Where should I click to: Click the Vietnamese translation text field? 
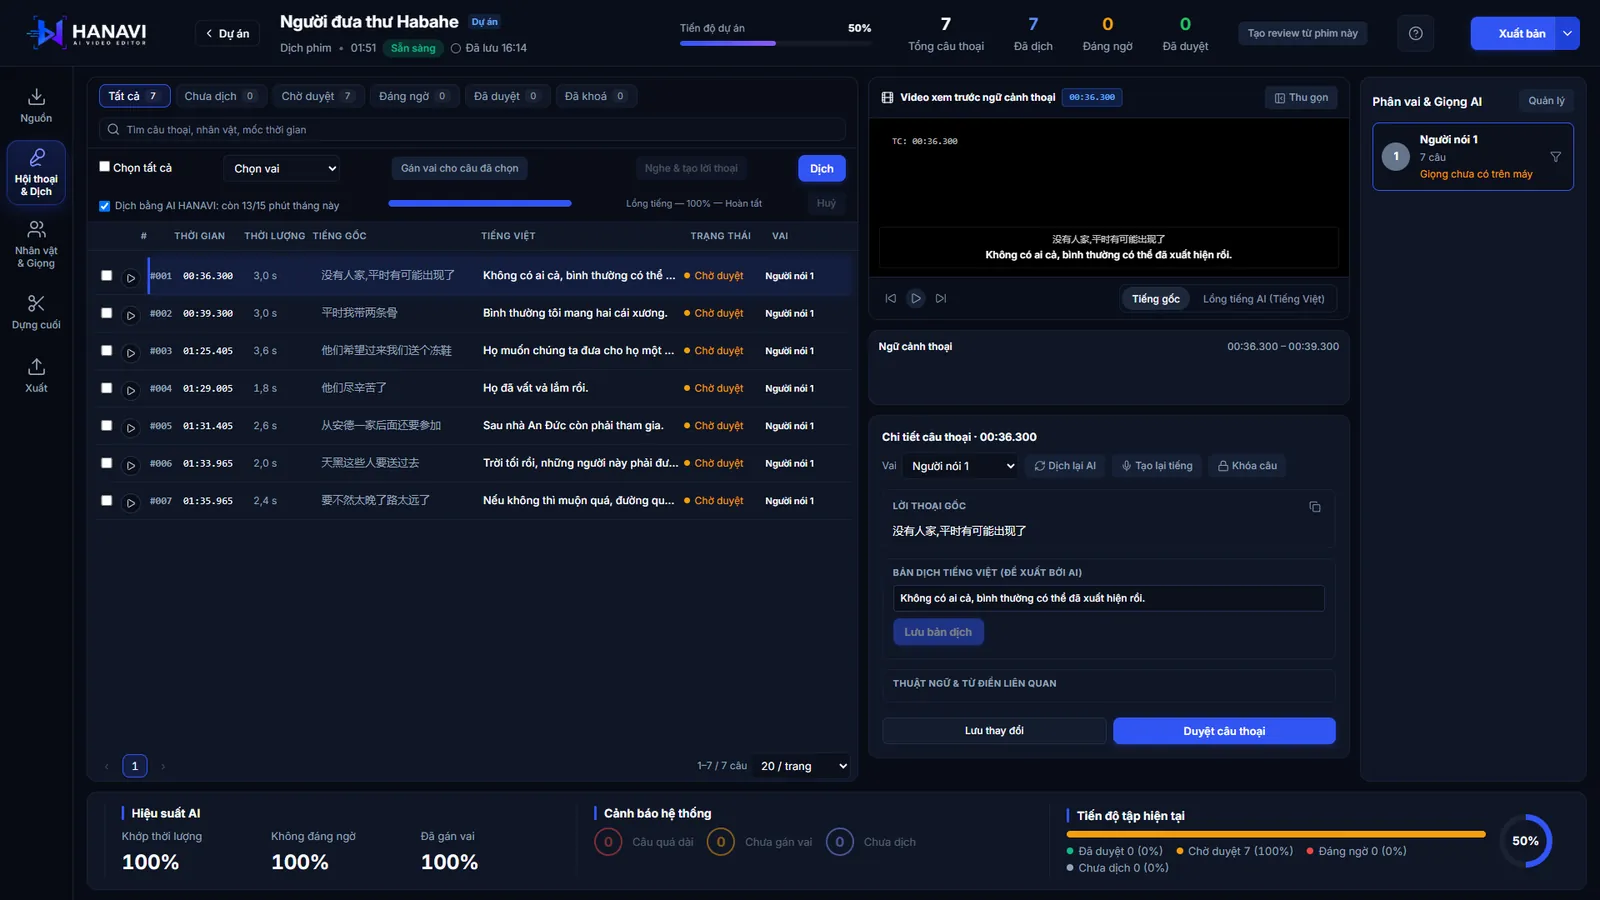pyautogui.click(x=1108, y=598)
